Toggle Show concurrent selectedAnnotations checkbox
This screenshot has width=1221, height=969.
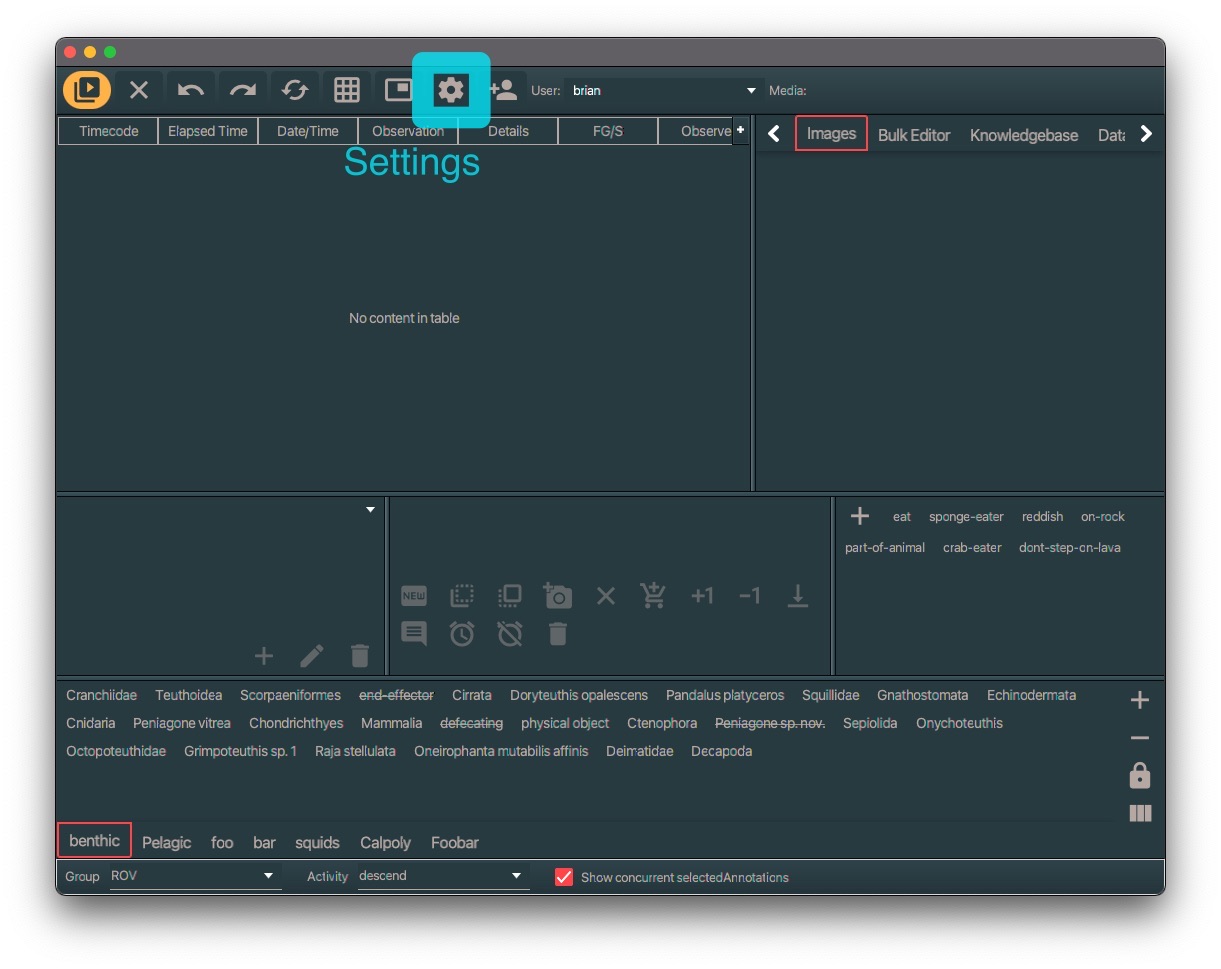click(x=564, y=877)
